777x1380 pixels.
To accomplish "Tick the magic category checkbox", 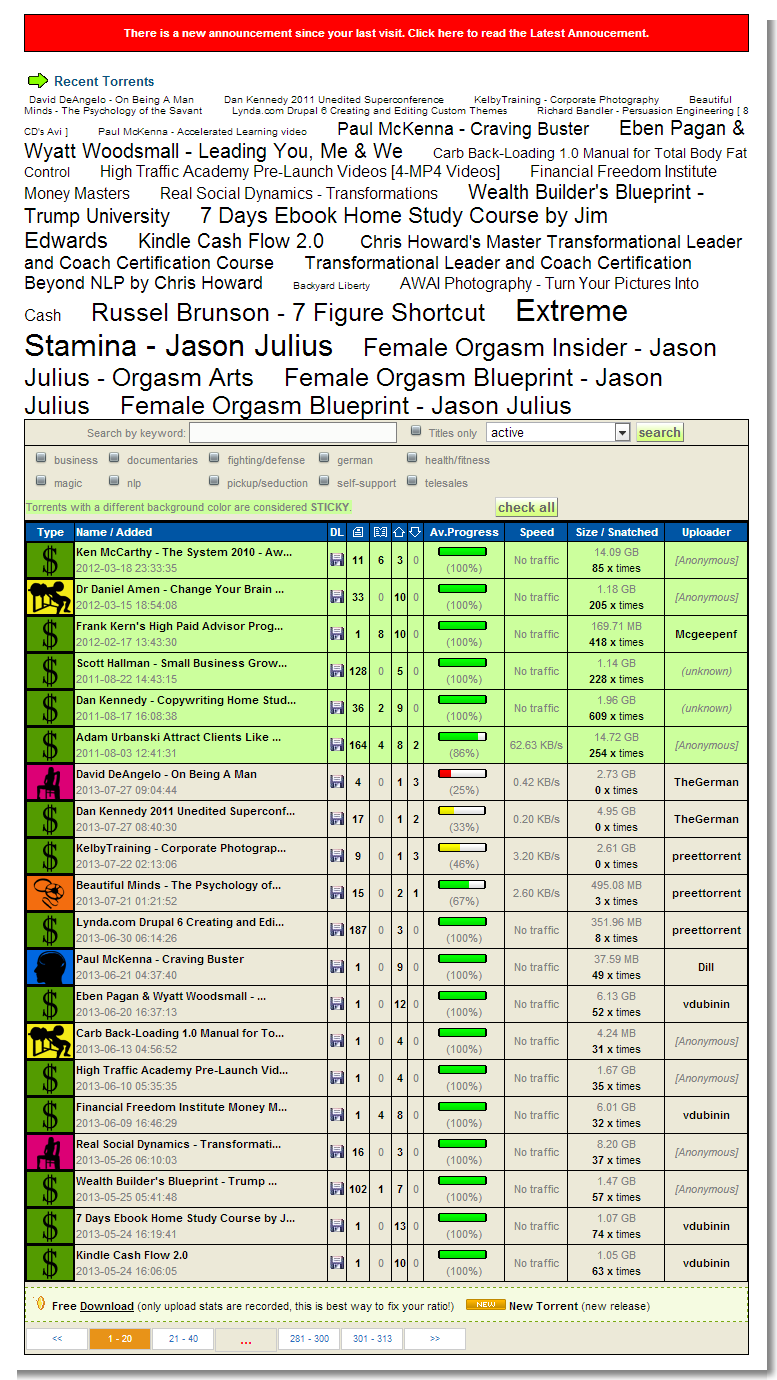I will [x=42, y=481].
